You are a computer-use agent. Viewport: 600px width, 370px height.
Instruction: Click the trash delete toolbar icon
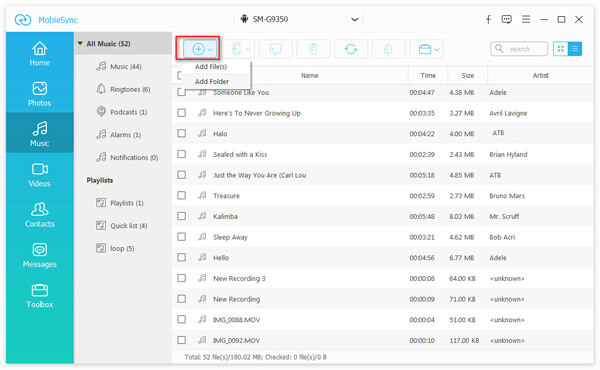313,49
